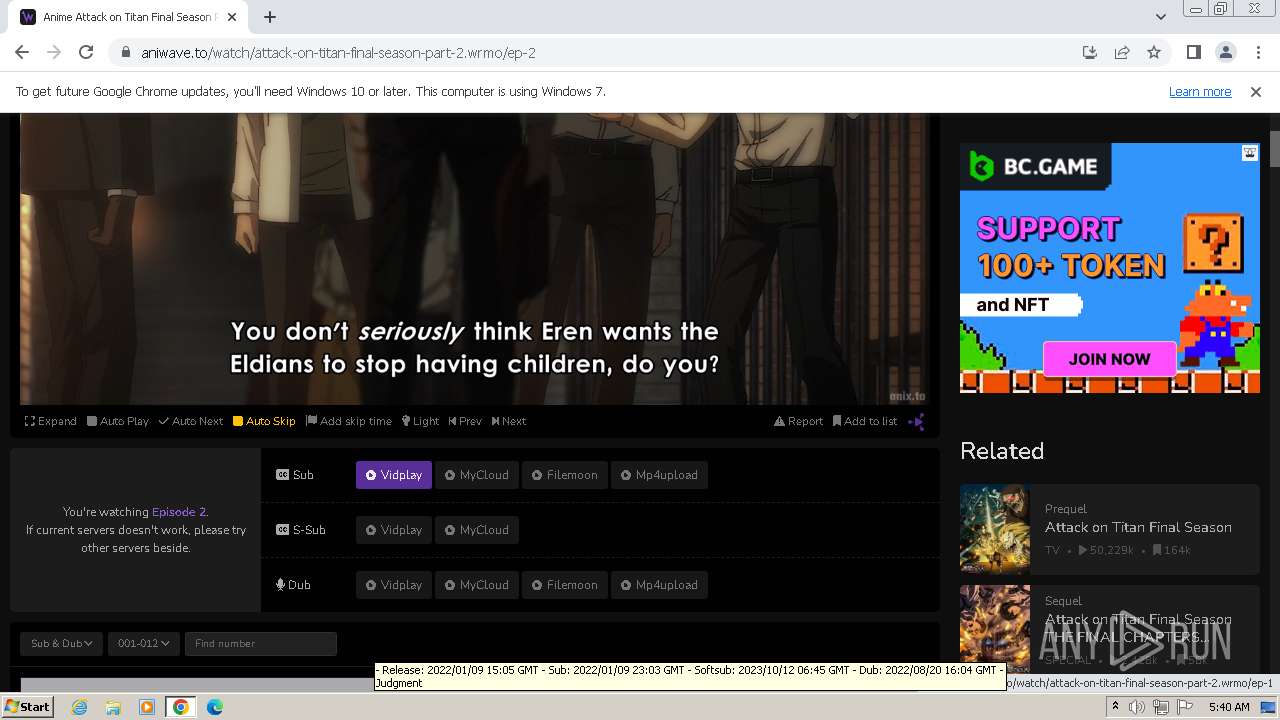1280x720 pixels.
Task: Select Sub Vidplay server
Action: coord(394,475)
